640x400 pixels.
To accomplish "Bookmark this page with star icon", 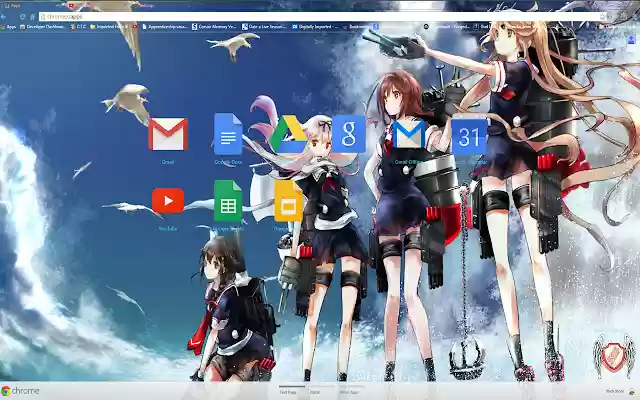I will click(x=602, y=17).
